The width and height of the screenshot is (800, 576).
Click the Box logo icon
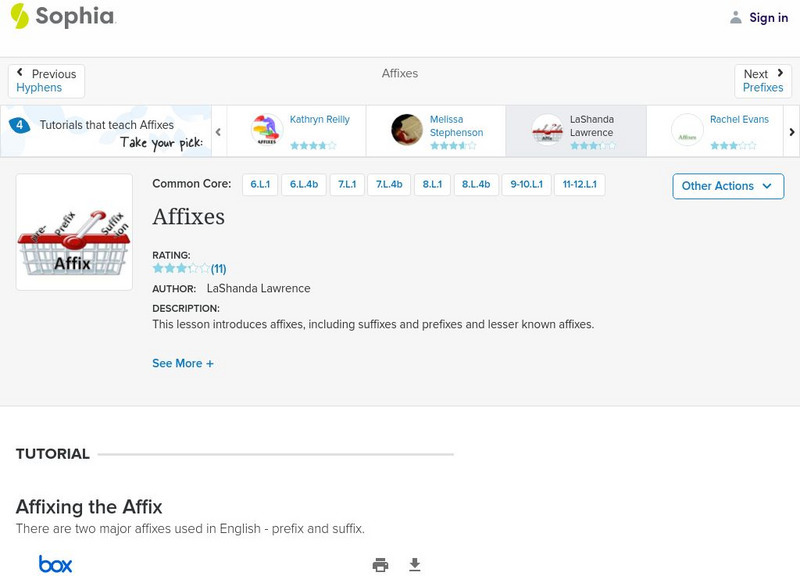tap(56, 565)
